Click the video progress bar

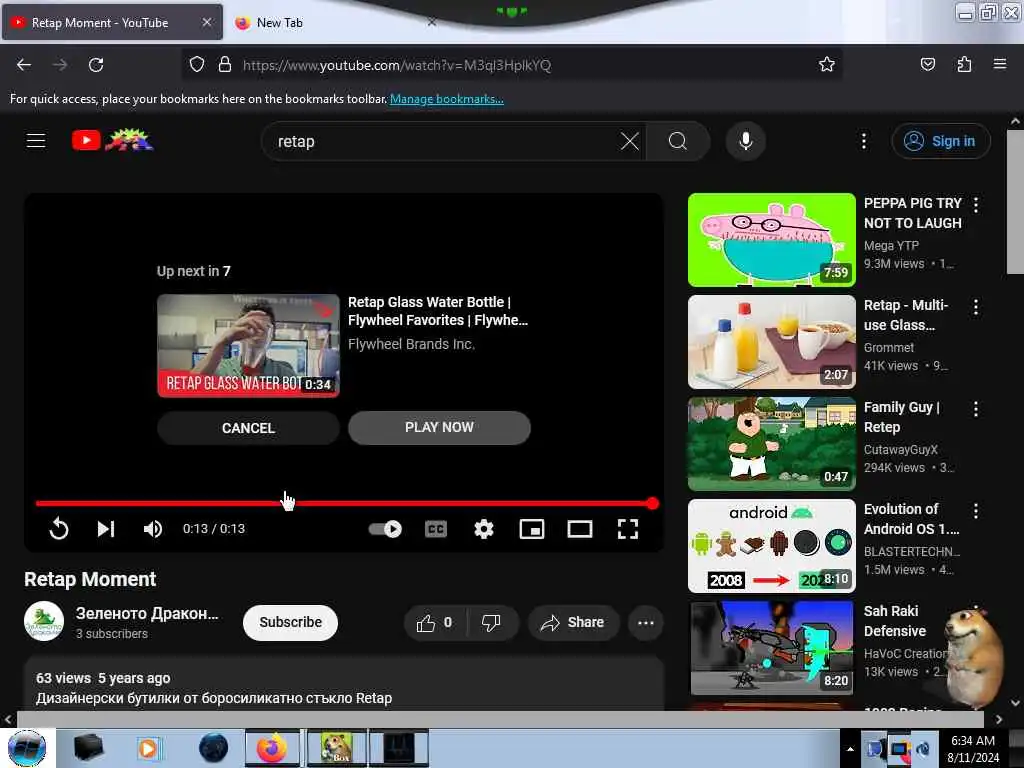point(344,504)
